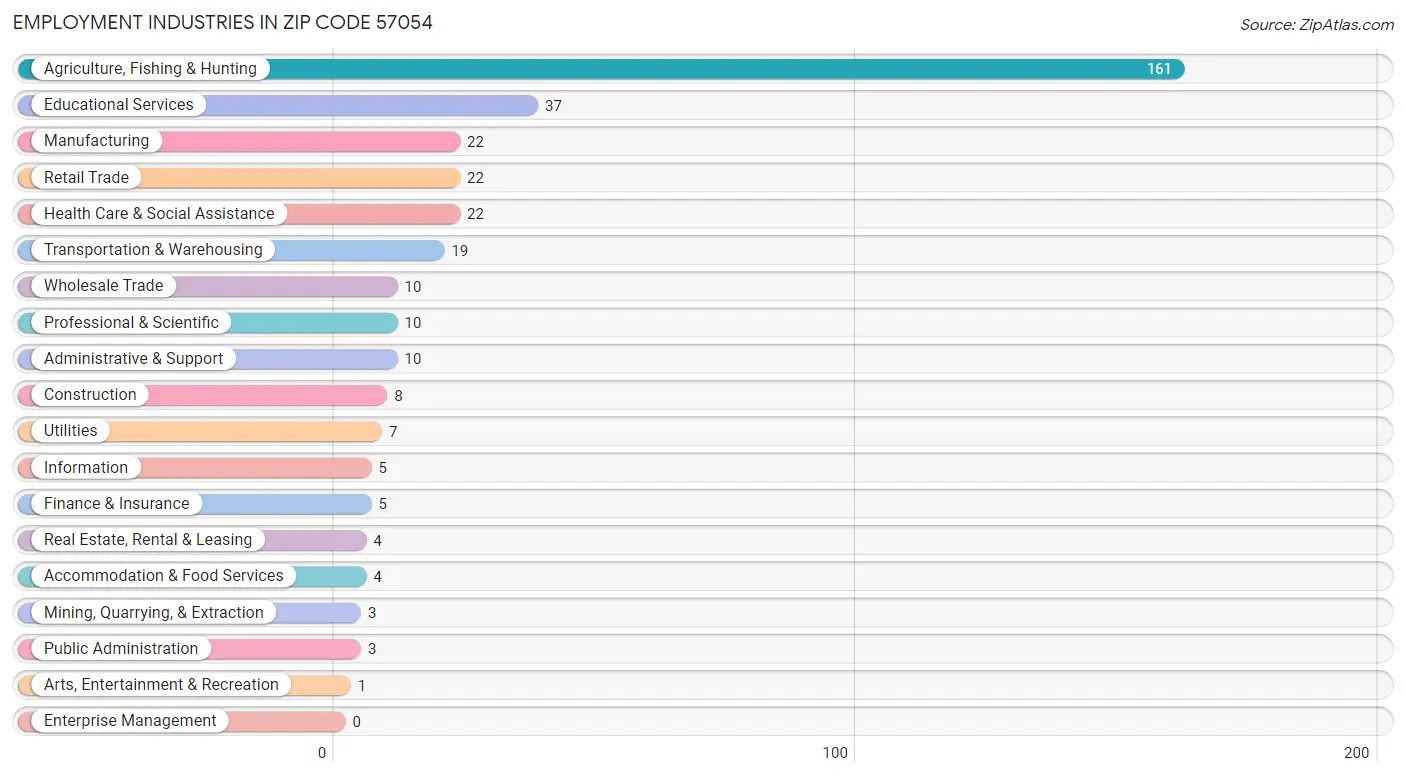
Task: Click the Manufacturing bar label
Action: pyautogui.click(x=96, y=141)
